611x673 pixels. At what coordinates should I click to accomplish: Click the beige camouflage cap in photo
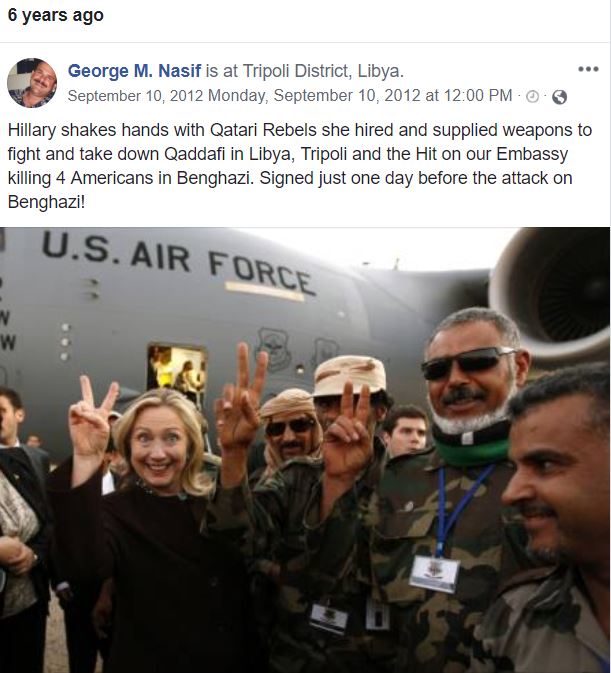pyautogui.click(x=350, y=376)
